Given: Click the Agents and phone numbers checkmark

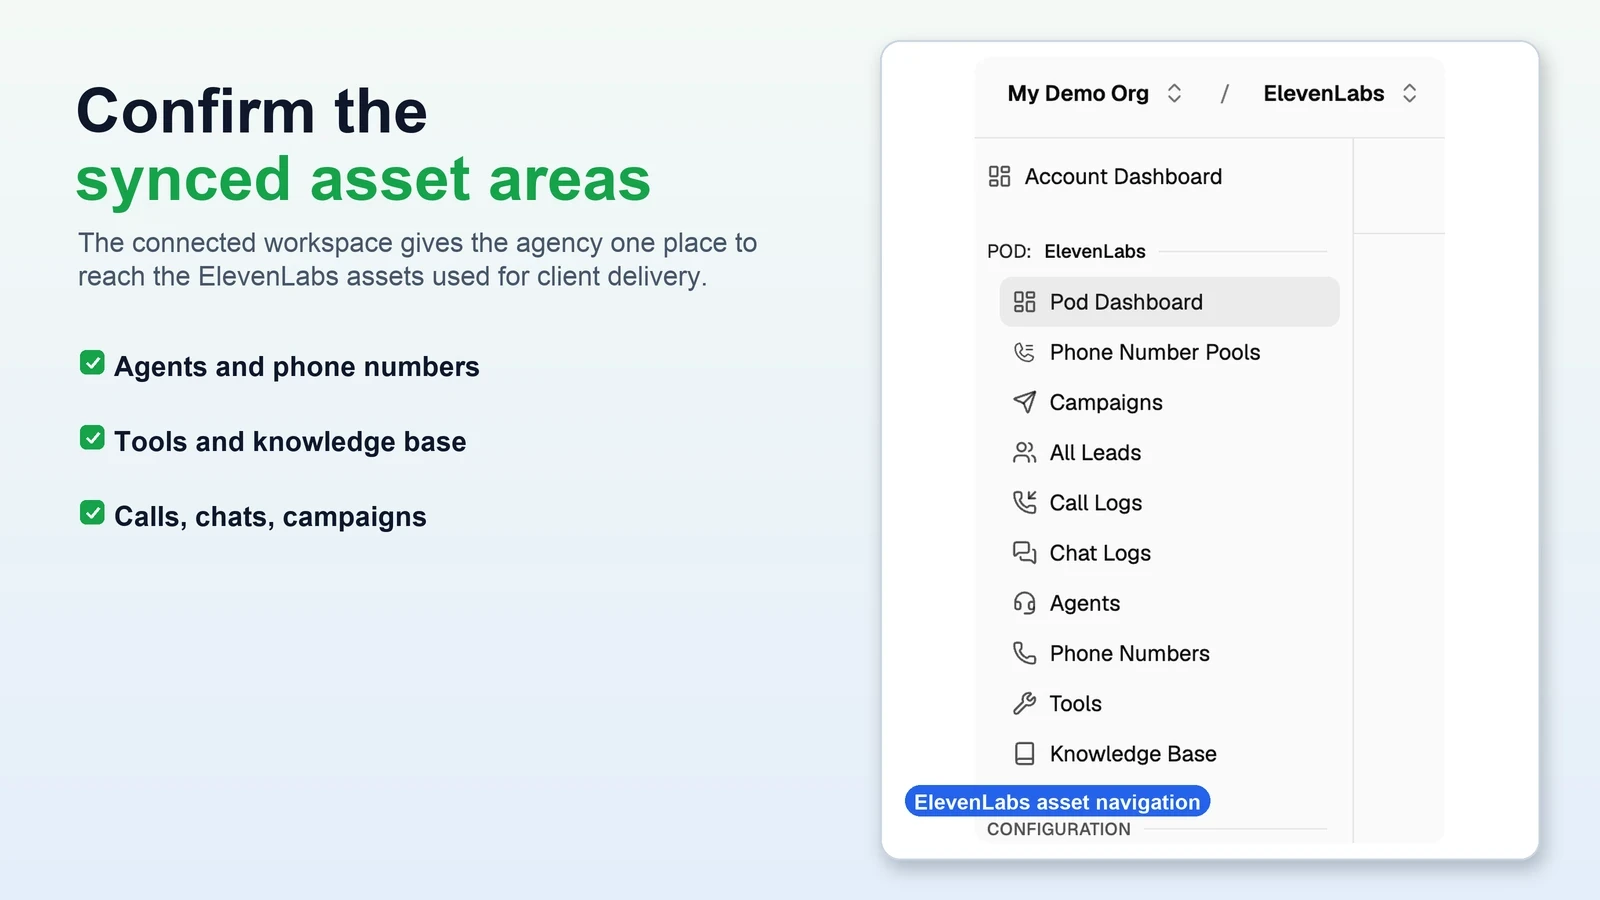Looking at the screenshot, I should pyautogui.click(x=92, y=363).
